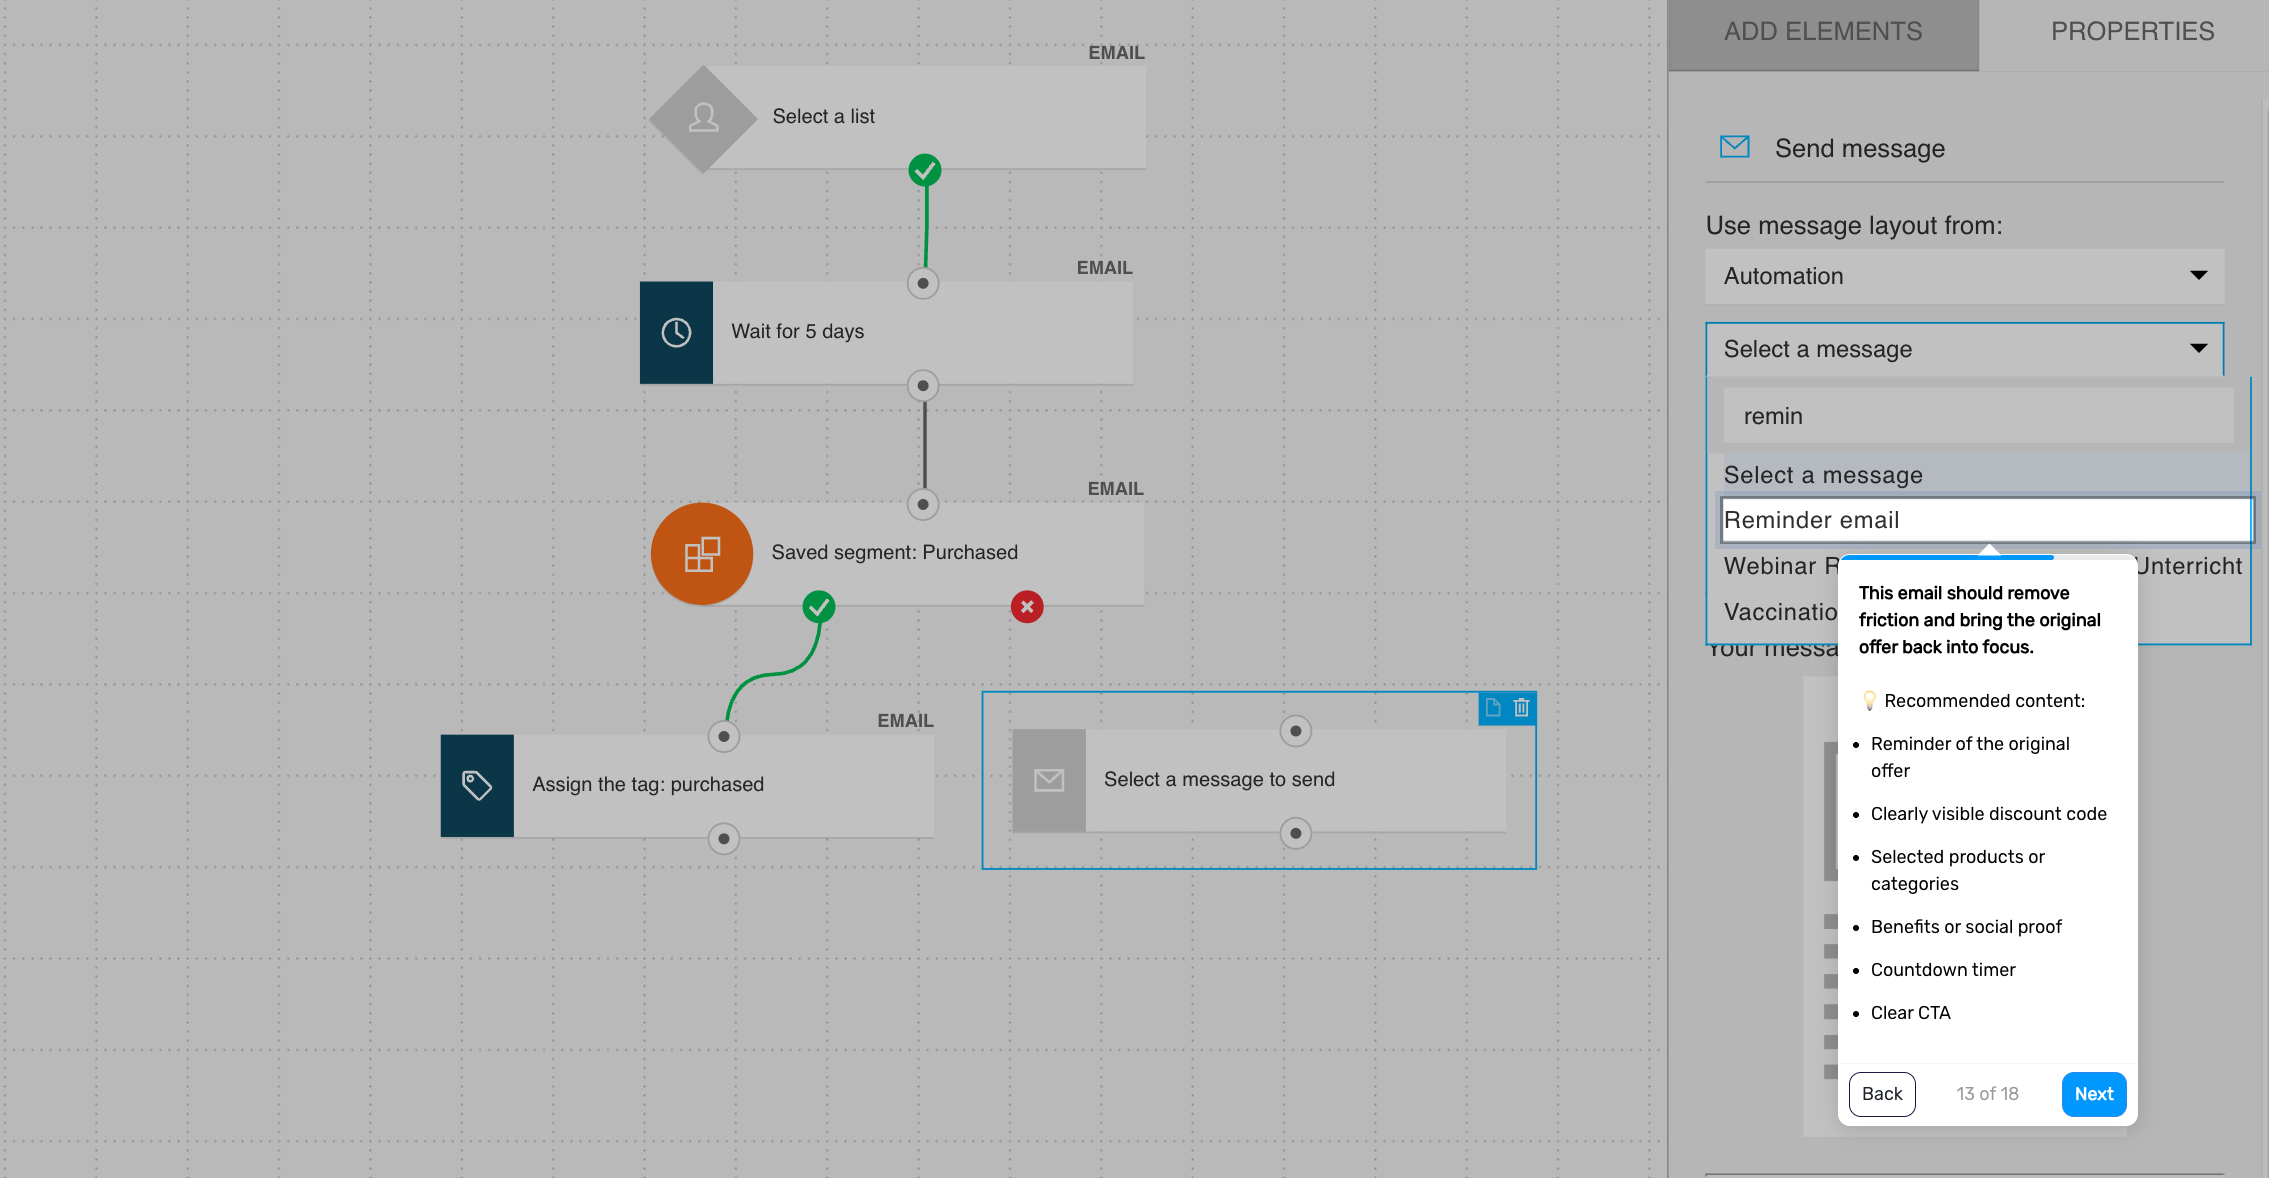The image size is (2269, 1178).
Task: Click the Back button in the tour popup
Action: pyautogui.click(x=1882, y=1094)
